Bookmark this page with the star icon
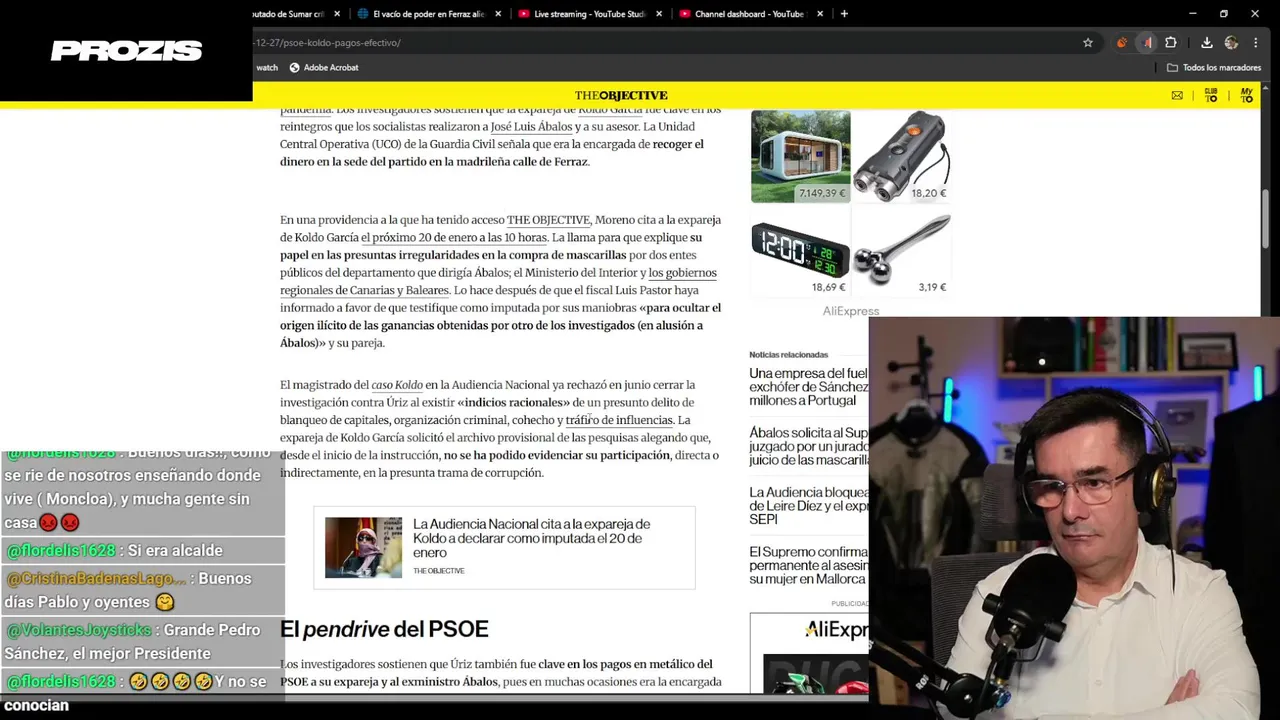Viewport: 1280px width, 720px height. [x=1088, y=43]
